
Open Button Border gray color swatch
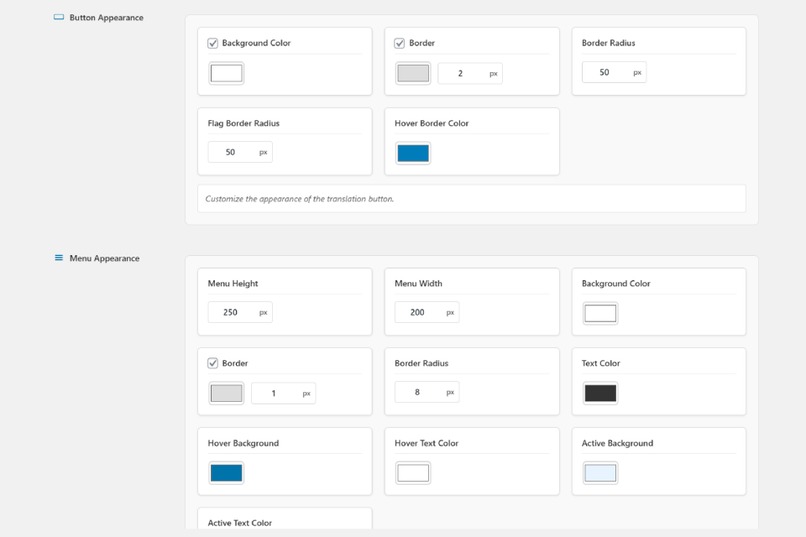coord(413,73)
